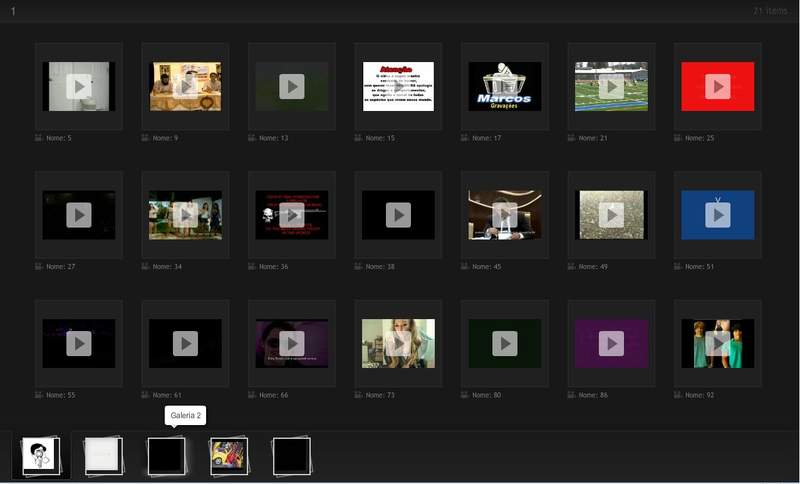This screenshot has width=800, height=484.
Task: Select the label text Nome: 55
Action: [60, 395]
